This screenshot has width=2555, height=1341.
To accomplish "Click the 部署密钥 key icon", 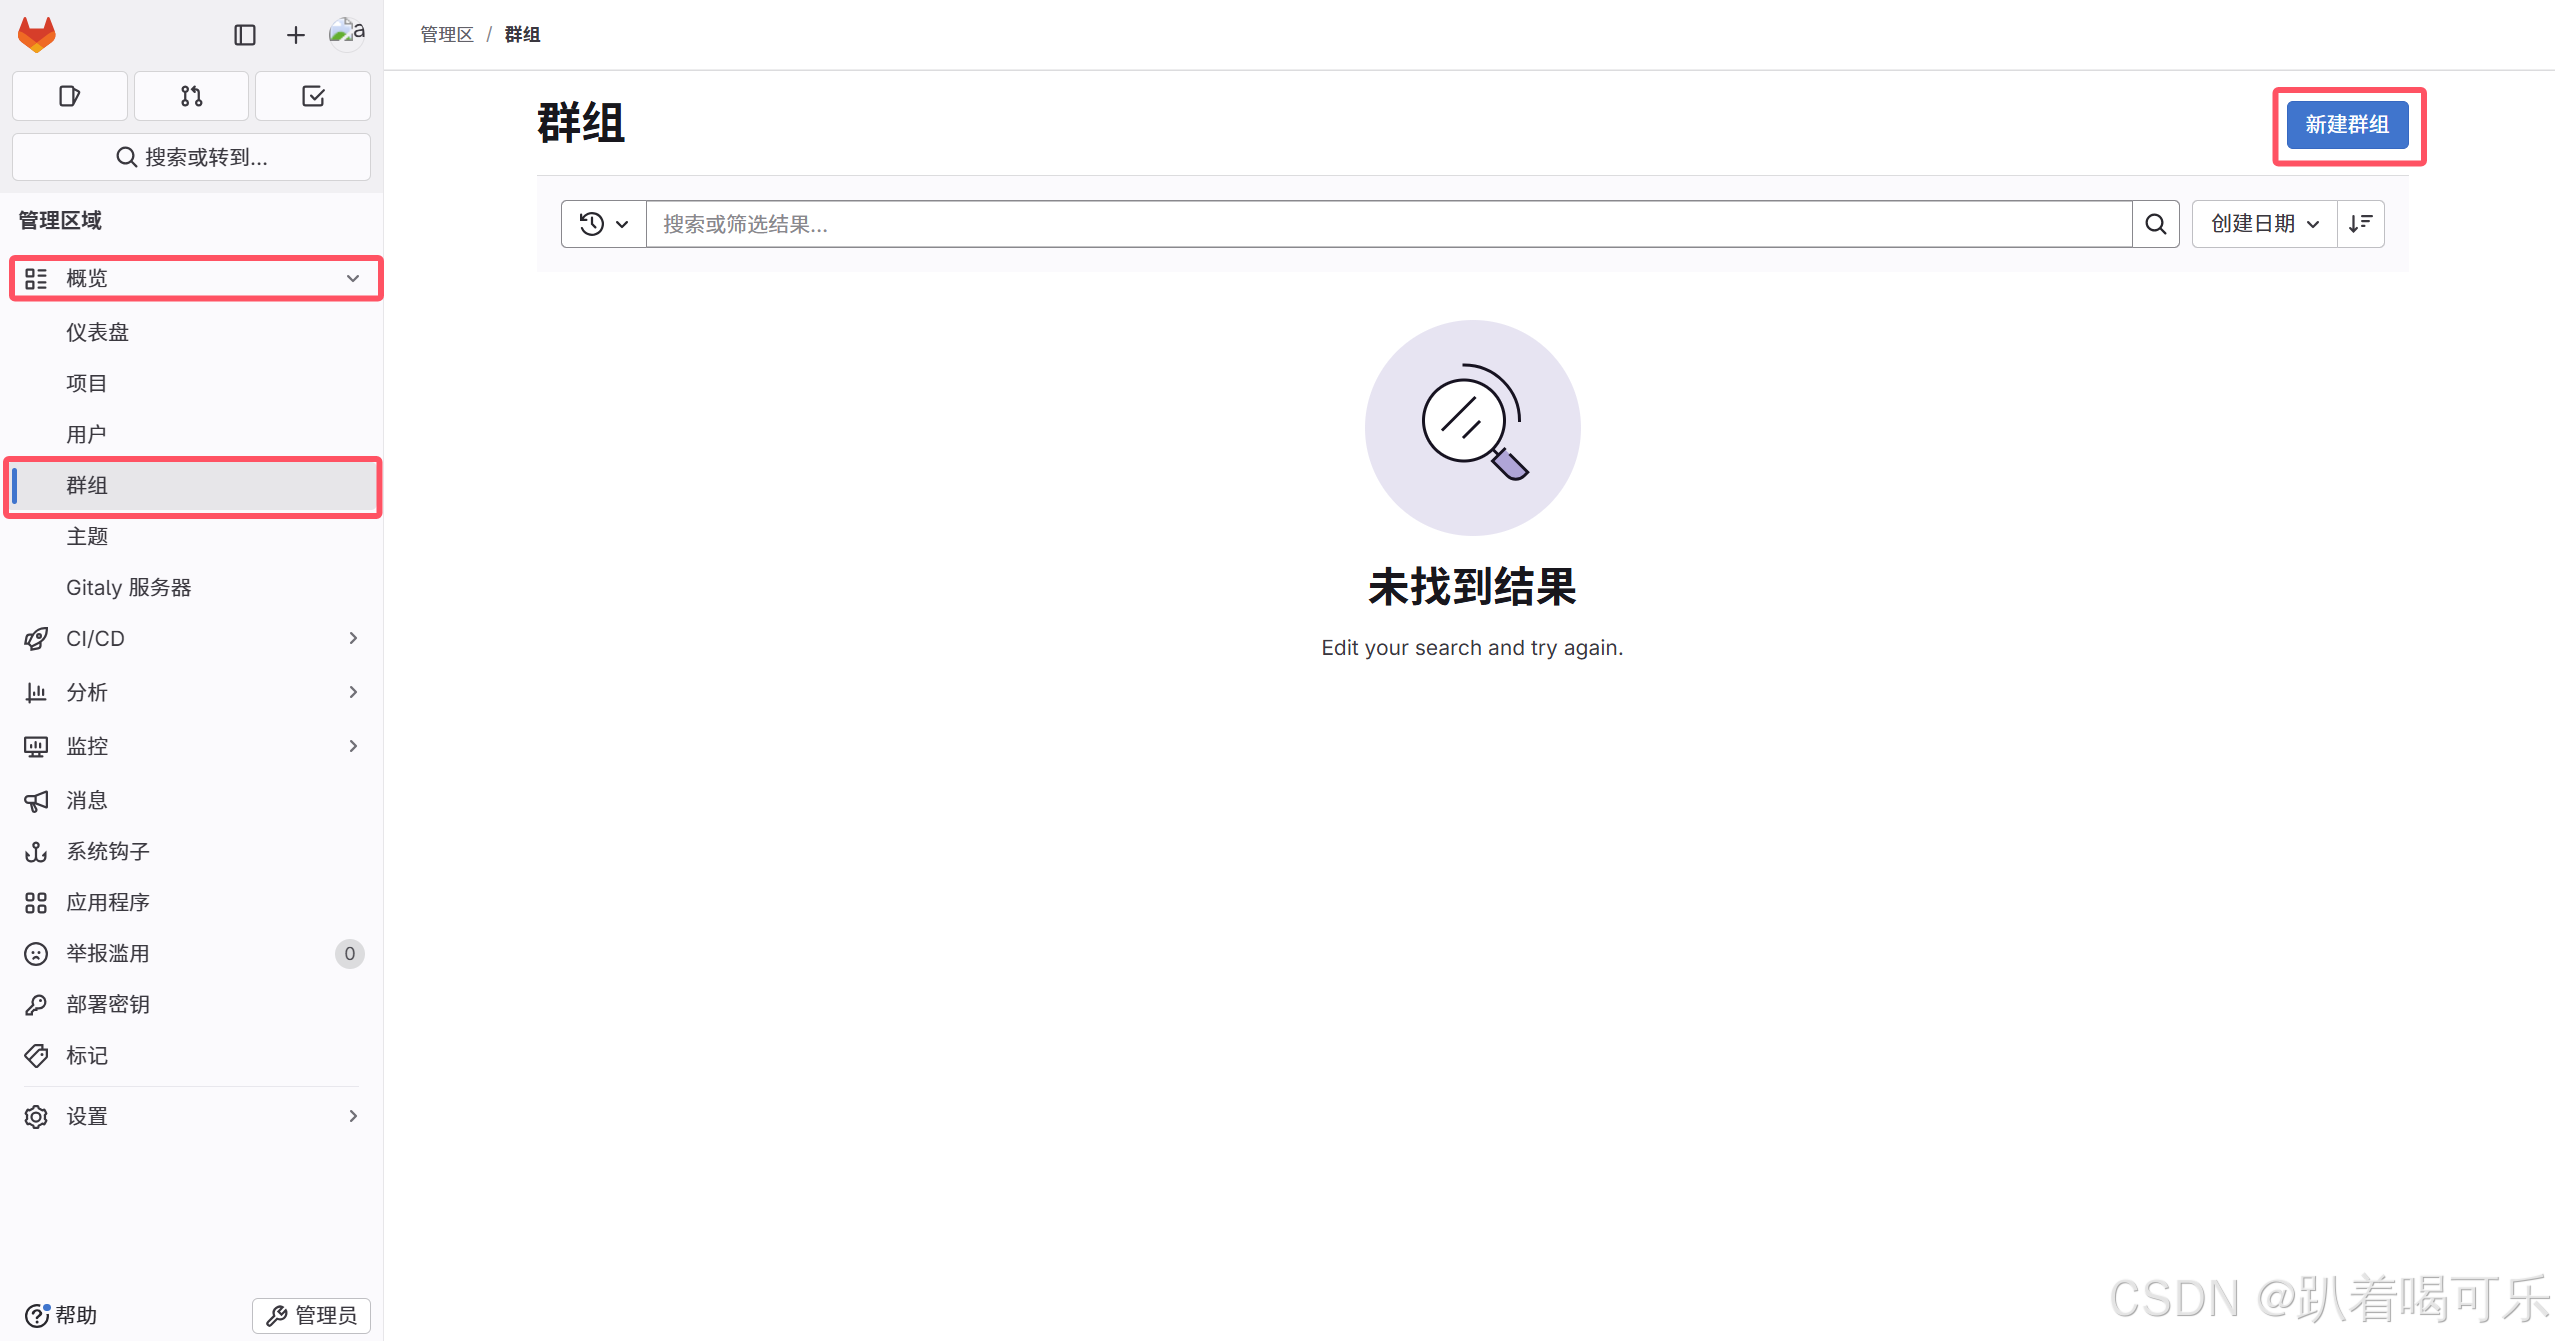I will 36,1005.
